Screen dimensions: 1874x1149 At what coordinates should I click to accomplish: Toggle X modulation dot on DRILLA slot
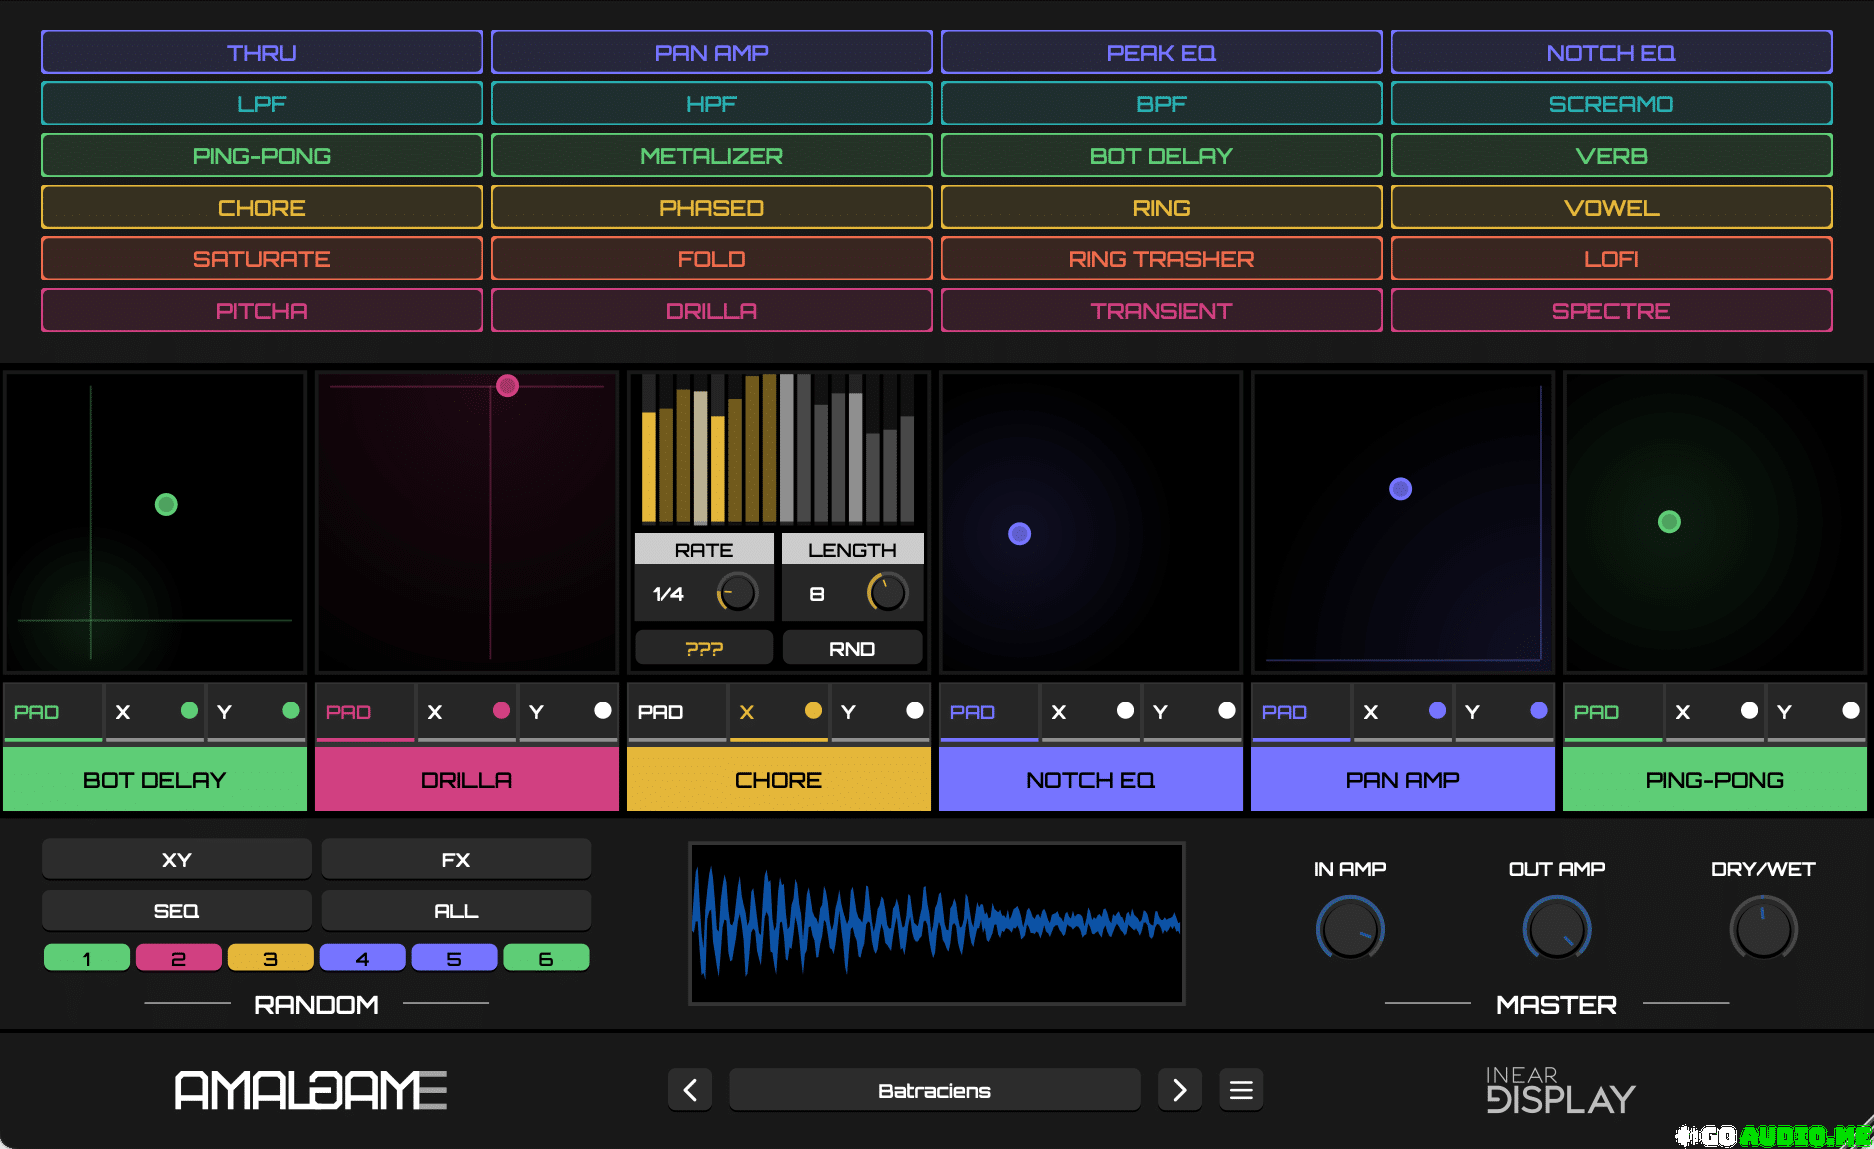point(501,710)
